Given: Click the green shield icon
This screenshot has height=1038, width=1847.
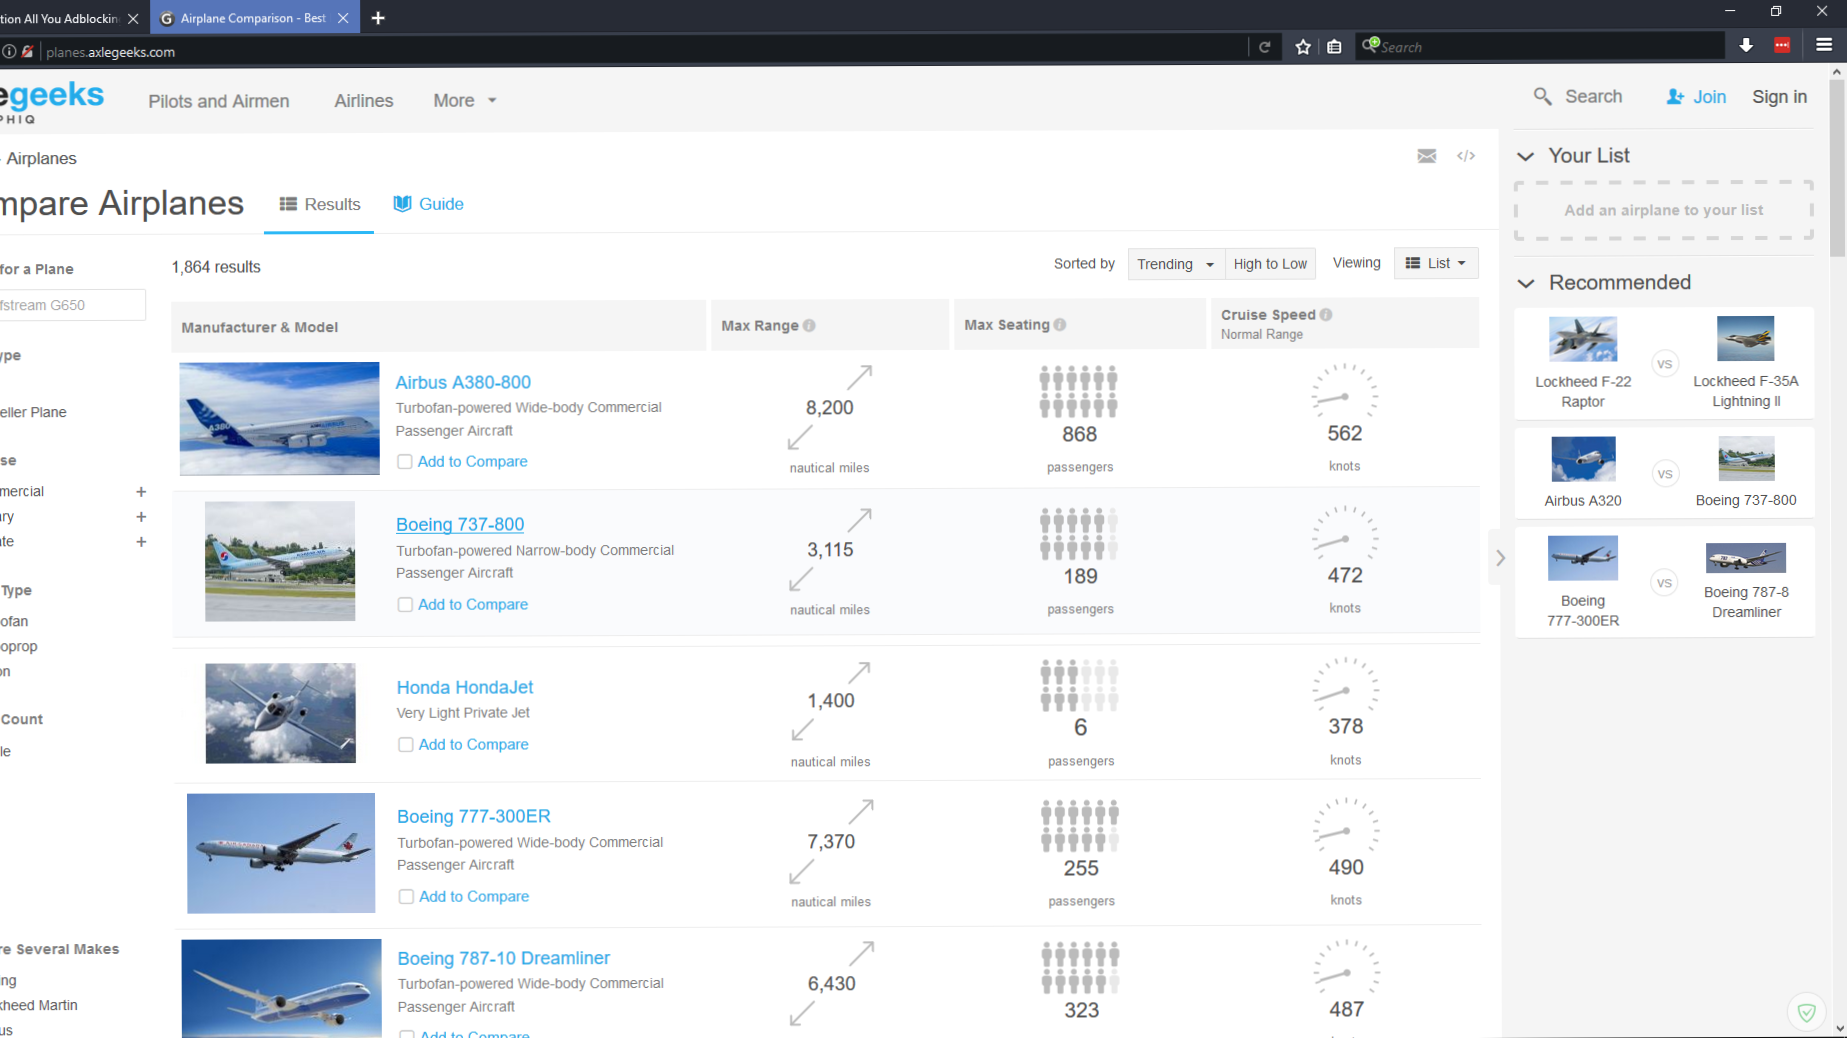Looking at the screenshot, I should tap(1806, 1012).
